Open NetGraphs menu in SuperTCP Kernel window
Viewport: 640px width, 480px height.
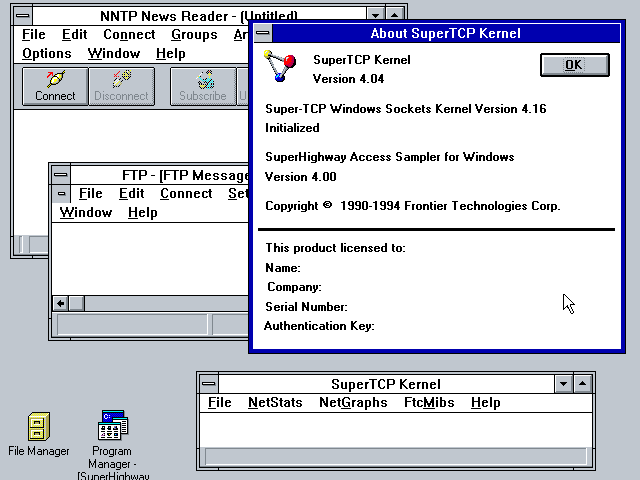coord(353,402)
